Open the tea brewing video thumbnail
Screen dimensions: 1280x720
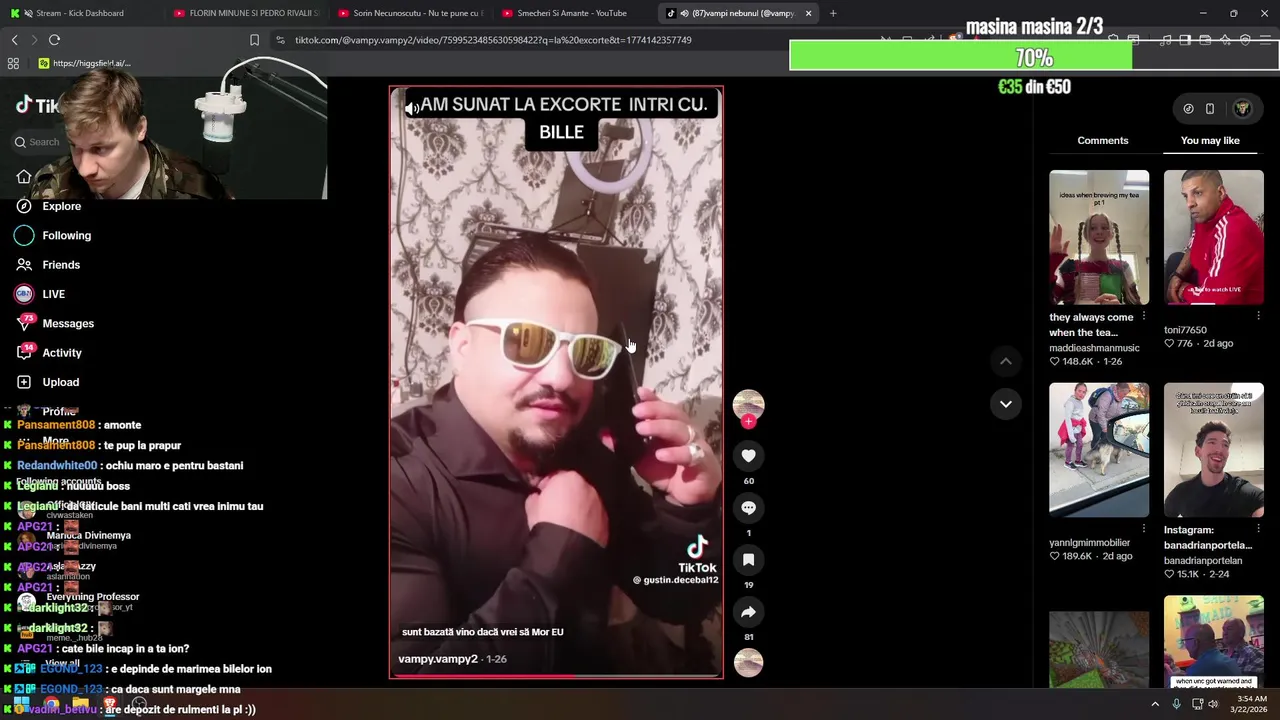point(1099,237)
